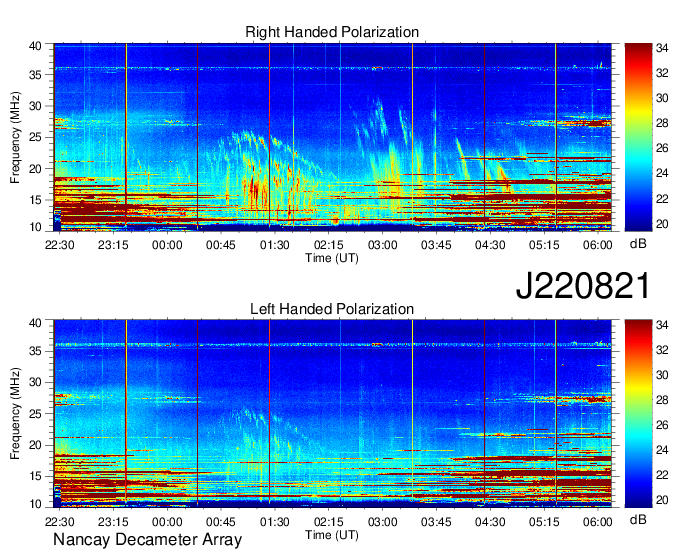Click "Frequency (MHz)" axis label of Left Handed plot

(15, 414)
